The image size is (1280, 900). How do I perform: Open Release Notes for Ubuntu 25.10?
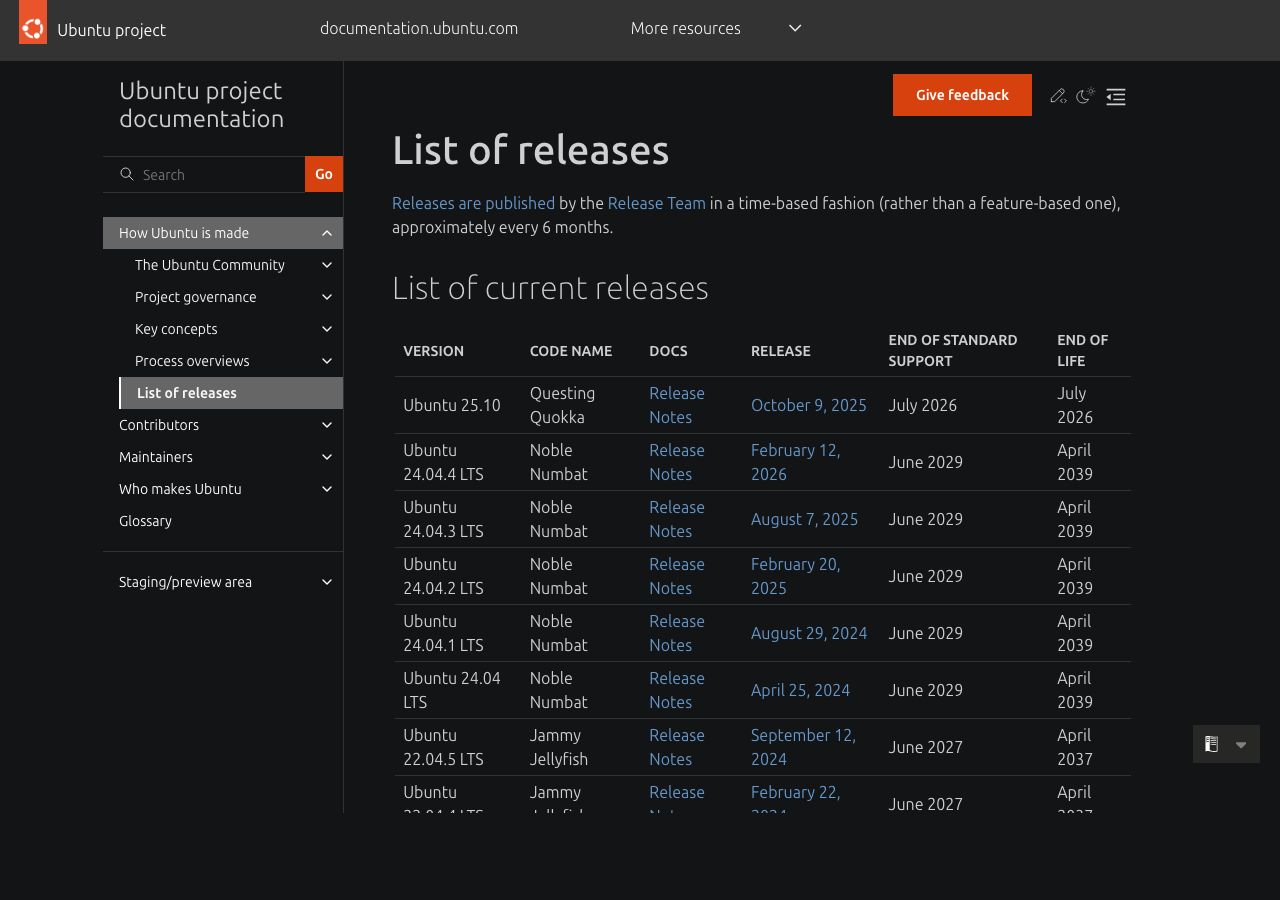coord(676,405)
